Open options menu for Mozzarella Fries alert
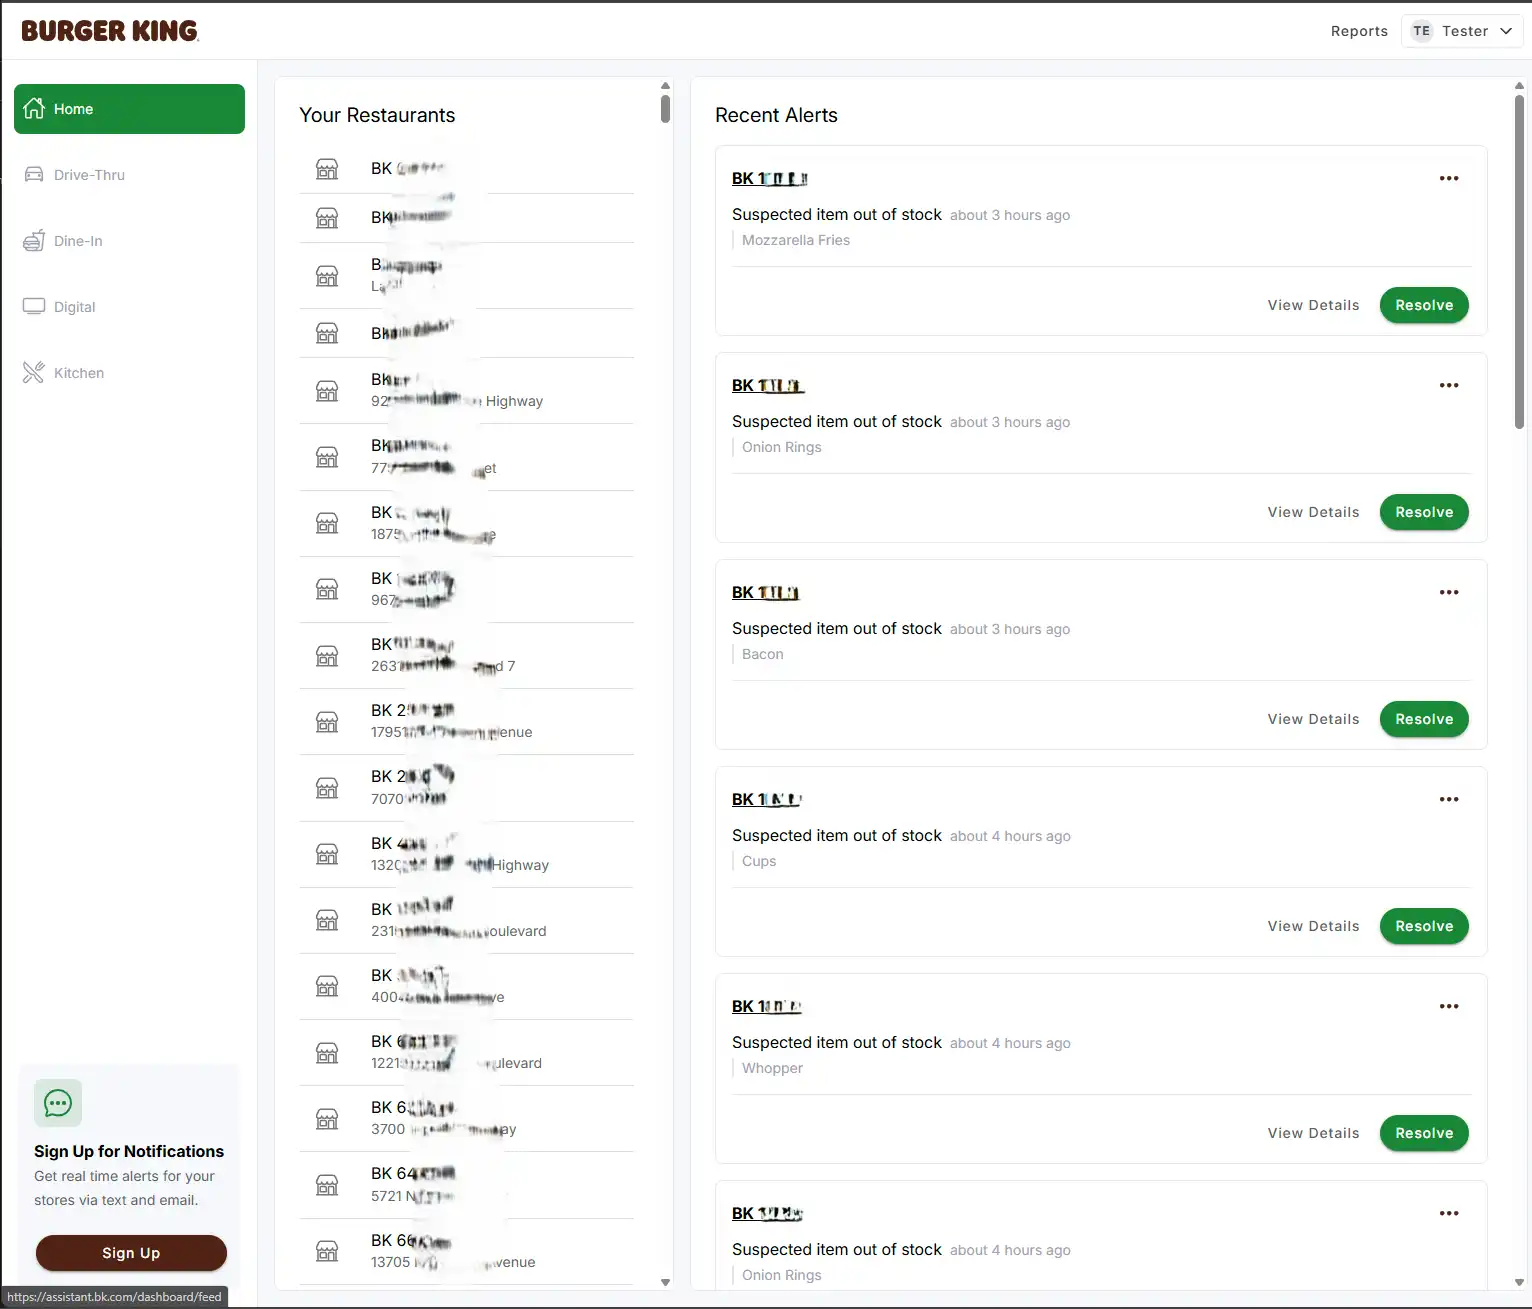 (x=1449, y=178)
